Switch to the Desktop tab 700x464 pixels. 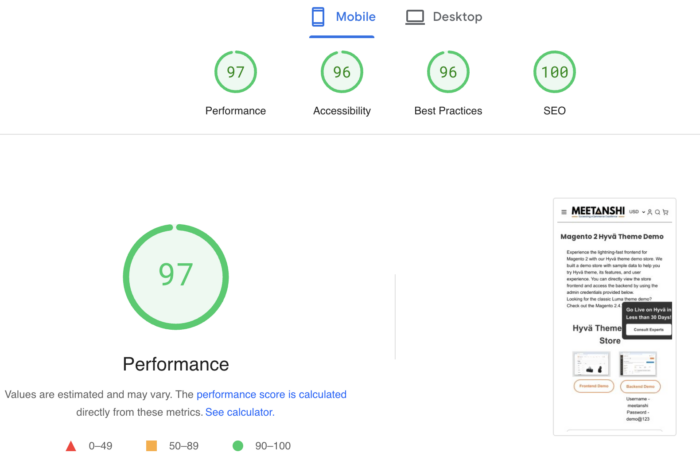[444, 17]
